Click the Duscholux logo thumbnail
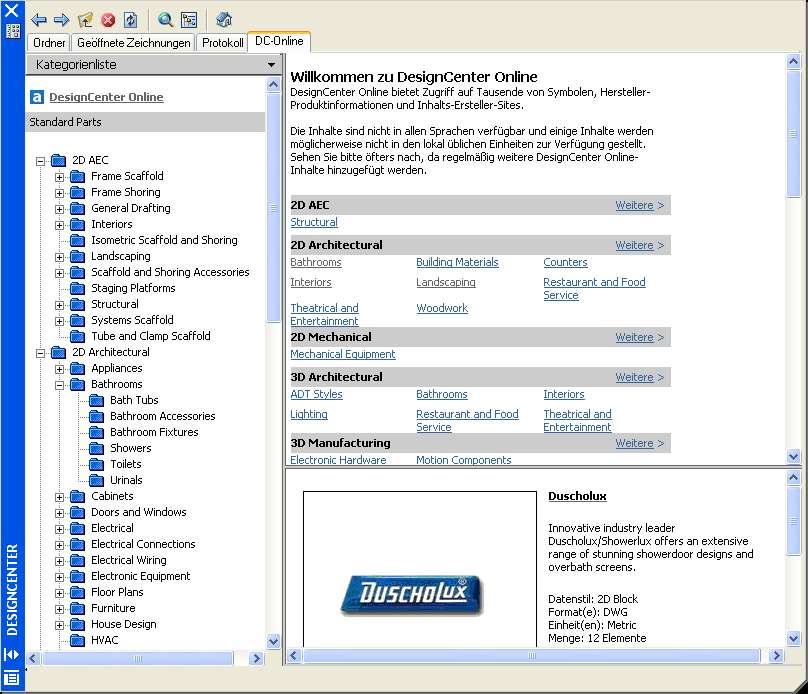Viewport: 808px width, 694px height. [x=412, y=595]
